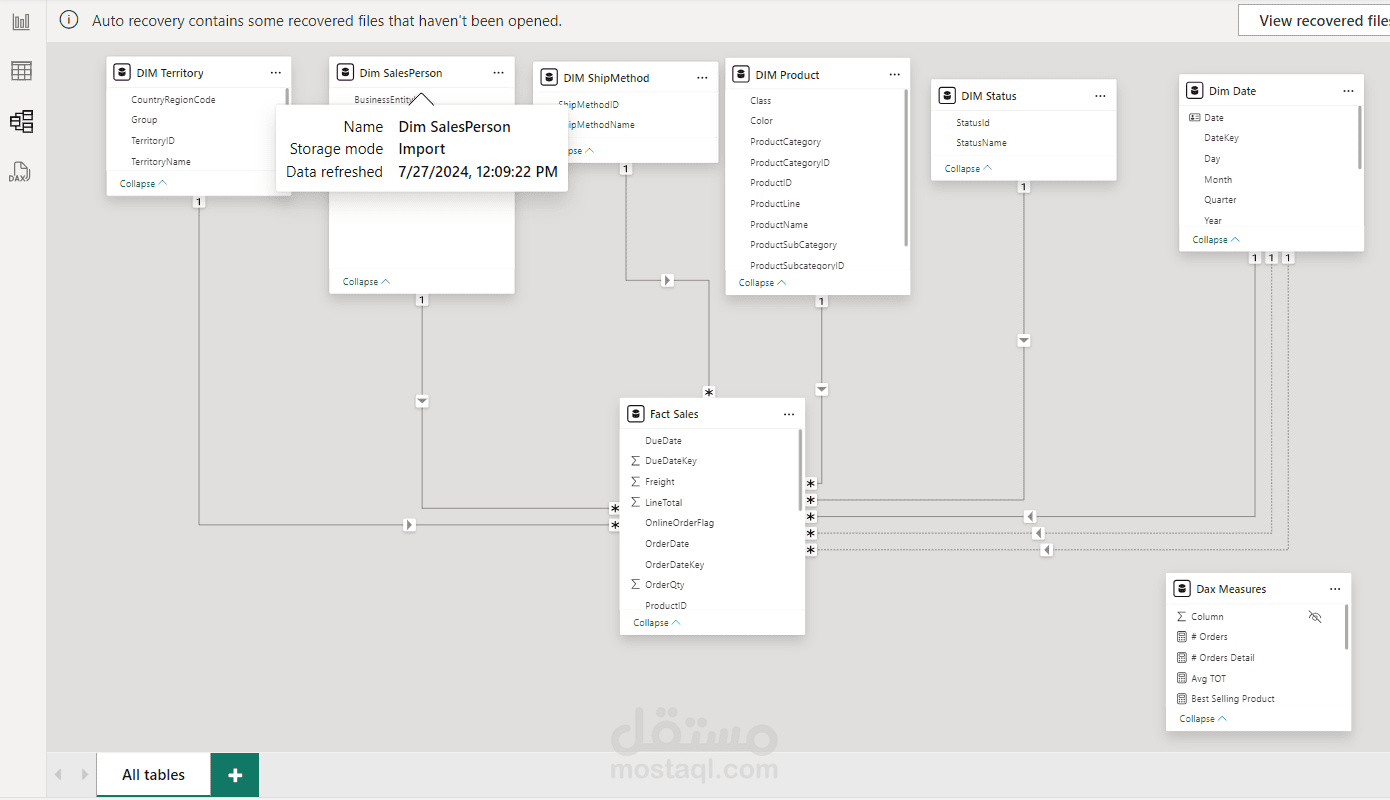Open more options for Dim Date table

pyautogui.click(x=1348, y=91)
